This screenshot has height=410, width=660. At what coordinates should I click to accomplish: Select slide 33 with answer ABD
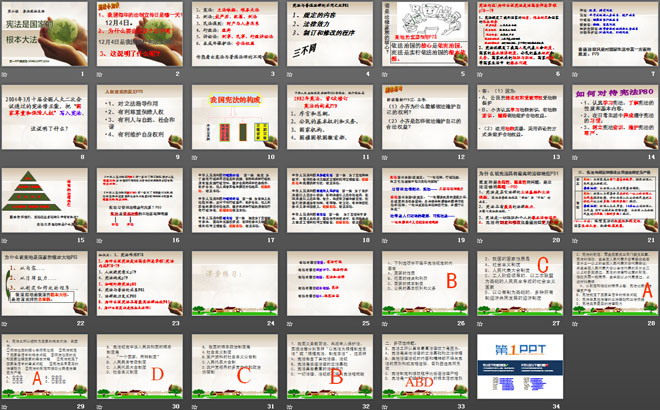coord(425,366)
